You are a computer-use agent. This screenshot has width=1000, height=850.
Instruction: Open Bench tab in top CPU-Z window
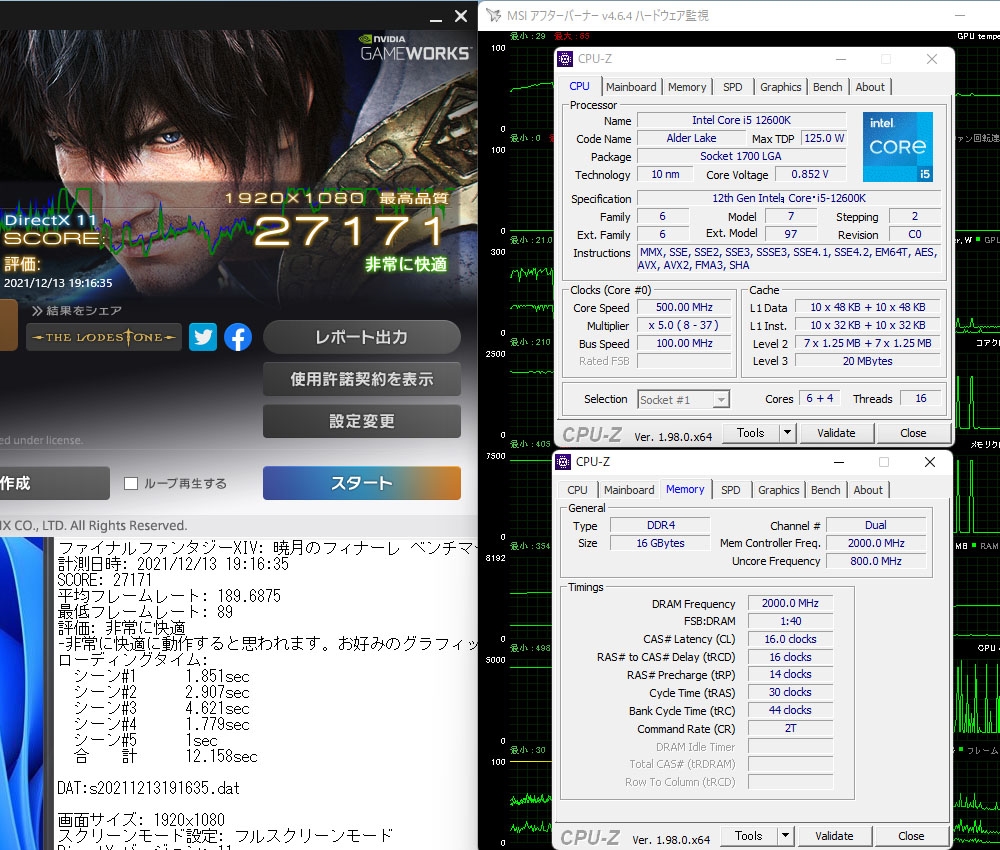point(828,87)
